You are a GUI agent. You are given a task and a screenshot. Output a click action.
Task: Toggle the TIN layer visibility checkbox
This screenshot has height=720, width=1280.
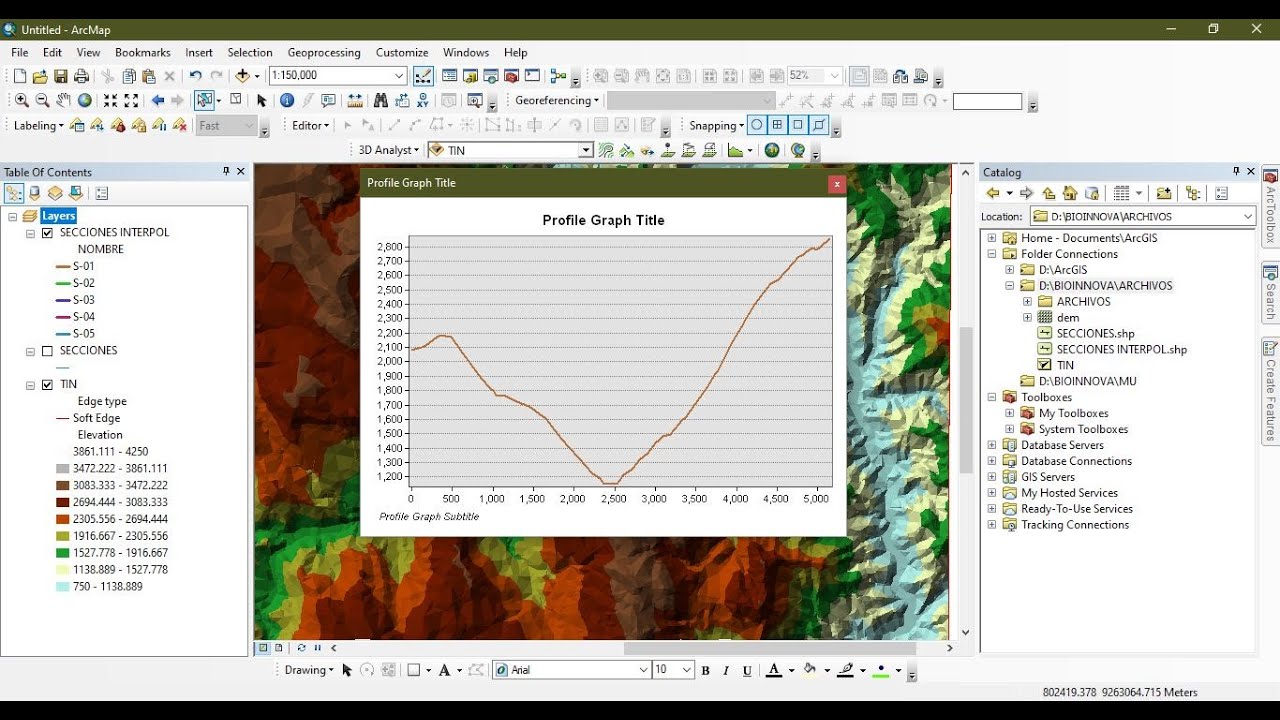pos(47,385)
